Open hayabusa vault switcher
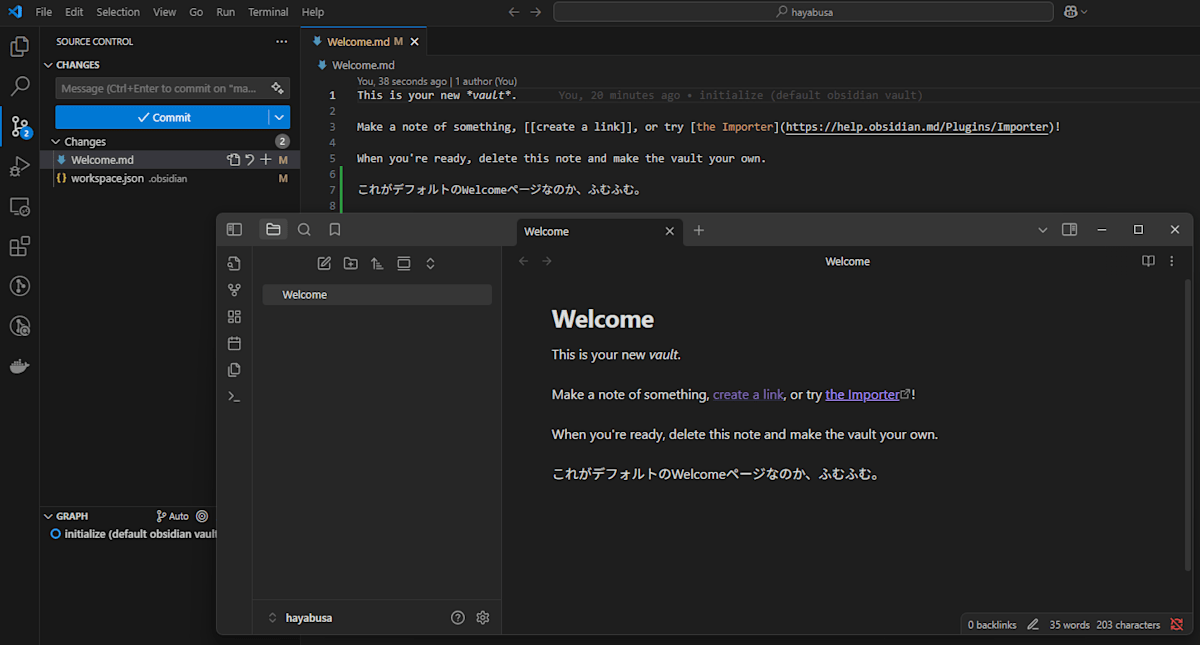The height and width of the screenshot is (645, 1200). (x=300, y=618)
